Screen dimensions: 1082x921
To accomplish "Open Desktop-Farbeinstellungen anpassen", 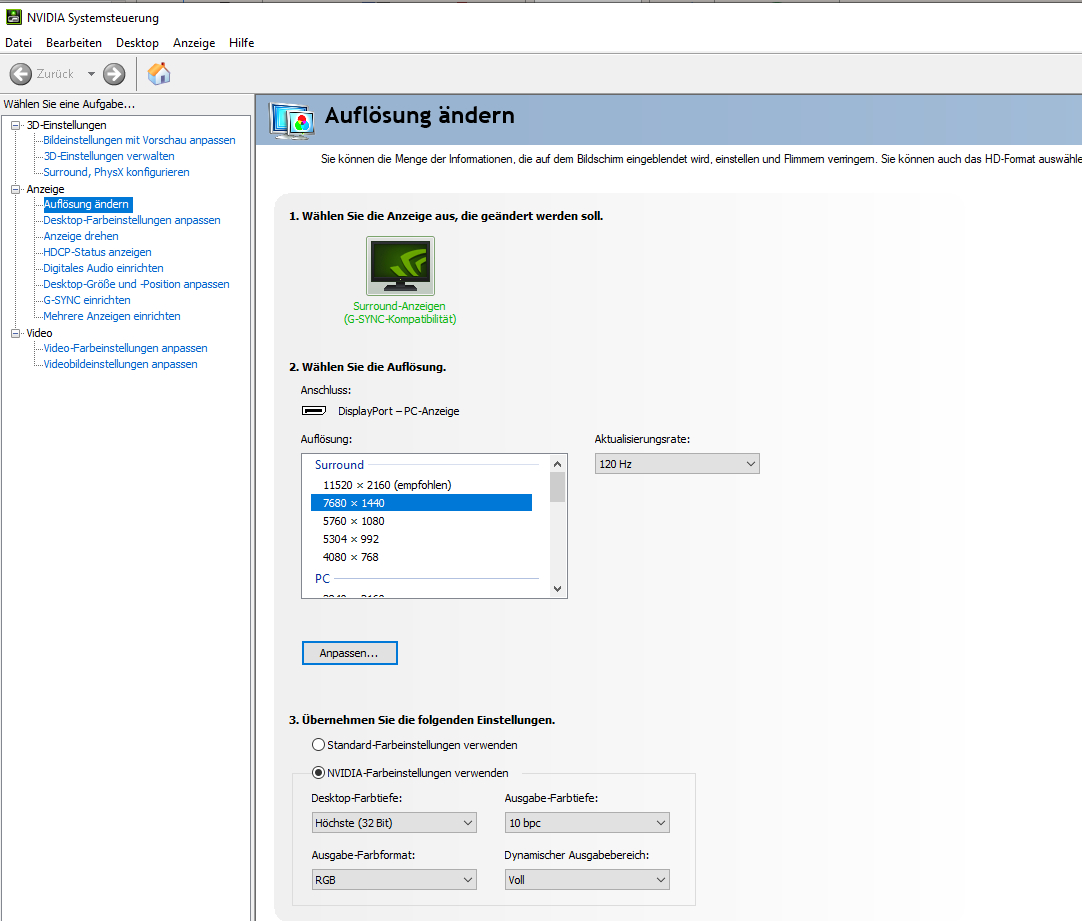I will coord(132,220).
